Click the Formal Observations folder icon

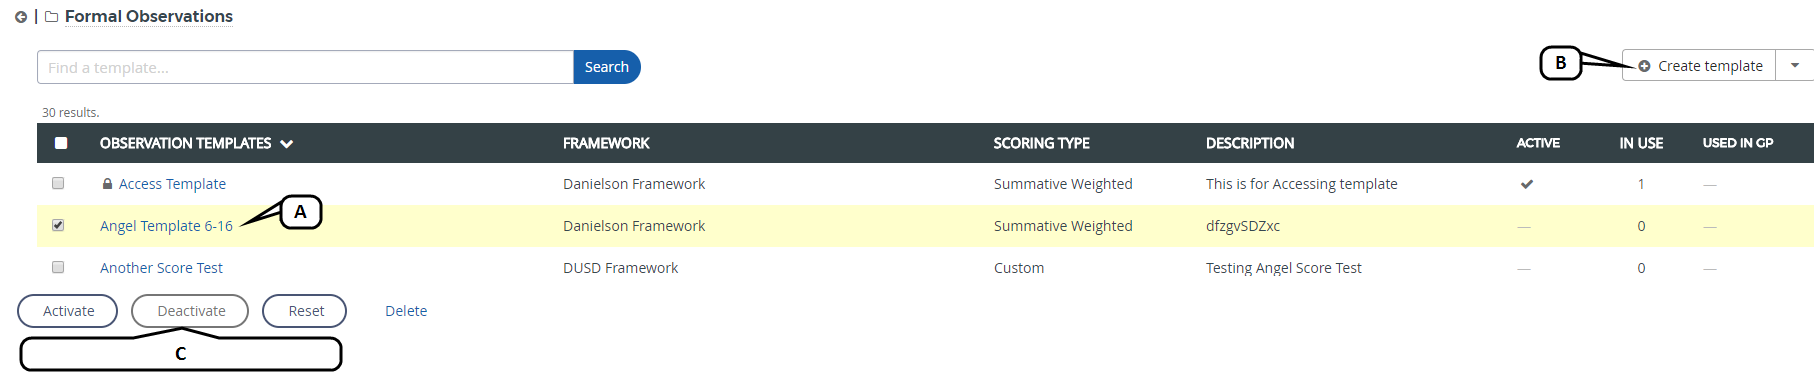tap(51, 17)
